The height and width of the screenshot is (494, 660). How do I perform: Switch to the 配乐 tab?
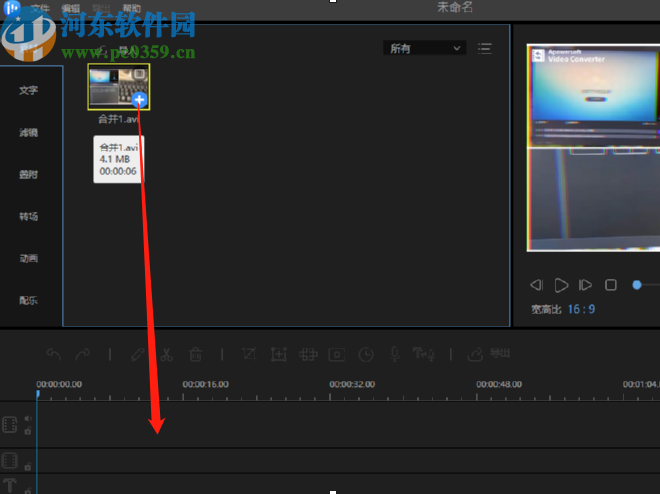29,300
